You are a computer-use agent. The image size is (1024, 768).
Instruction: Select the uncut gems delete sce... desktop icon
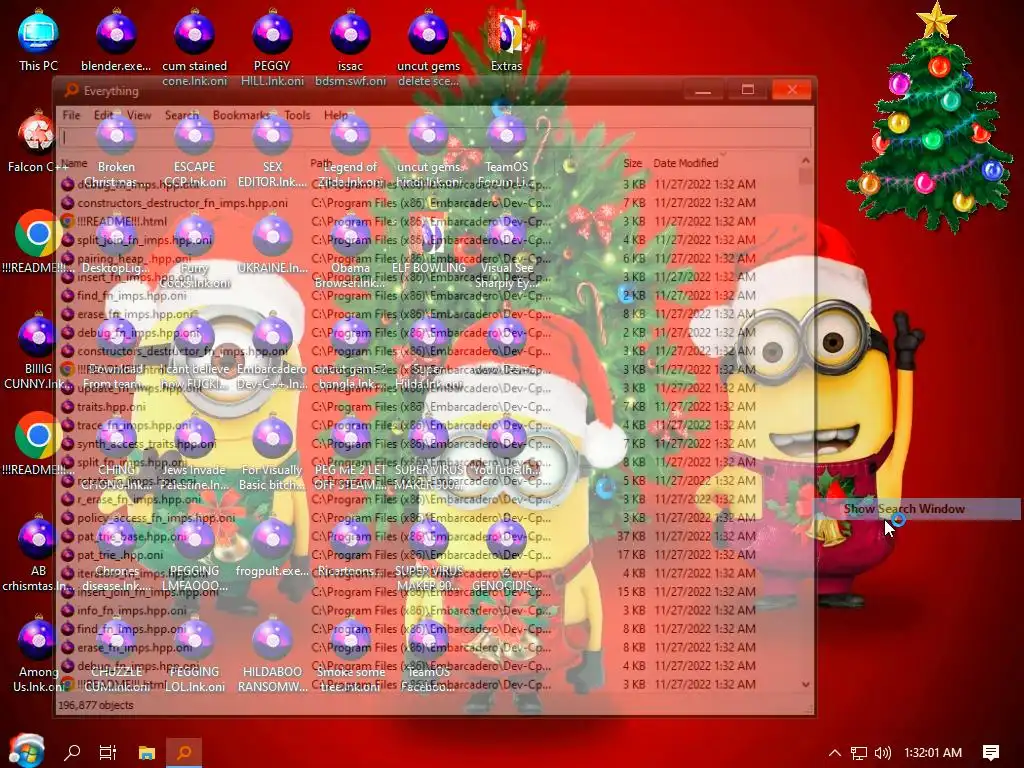click(428, 48)
